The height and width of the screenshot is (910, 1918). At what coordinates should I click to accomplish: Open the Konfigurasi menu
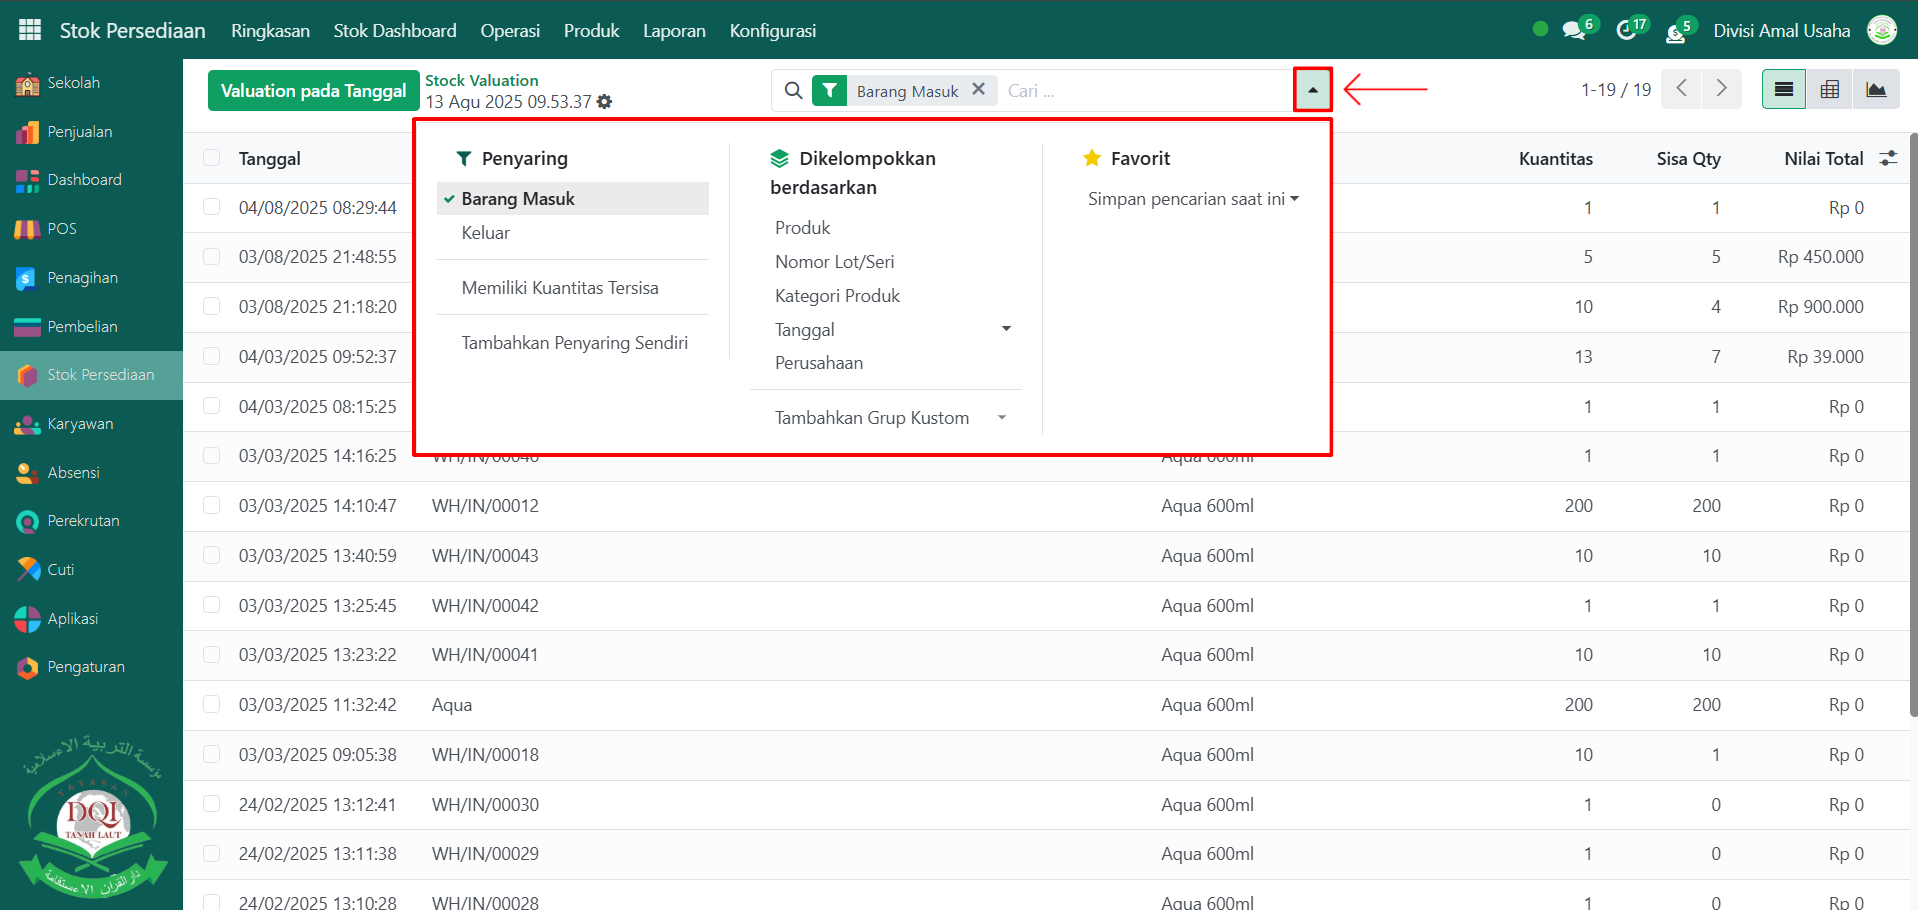(772, 31)
